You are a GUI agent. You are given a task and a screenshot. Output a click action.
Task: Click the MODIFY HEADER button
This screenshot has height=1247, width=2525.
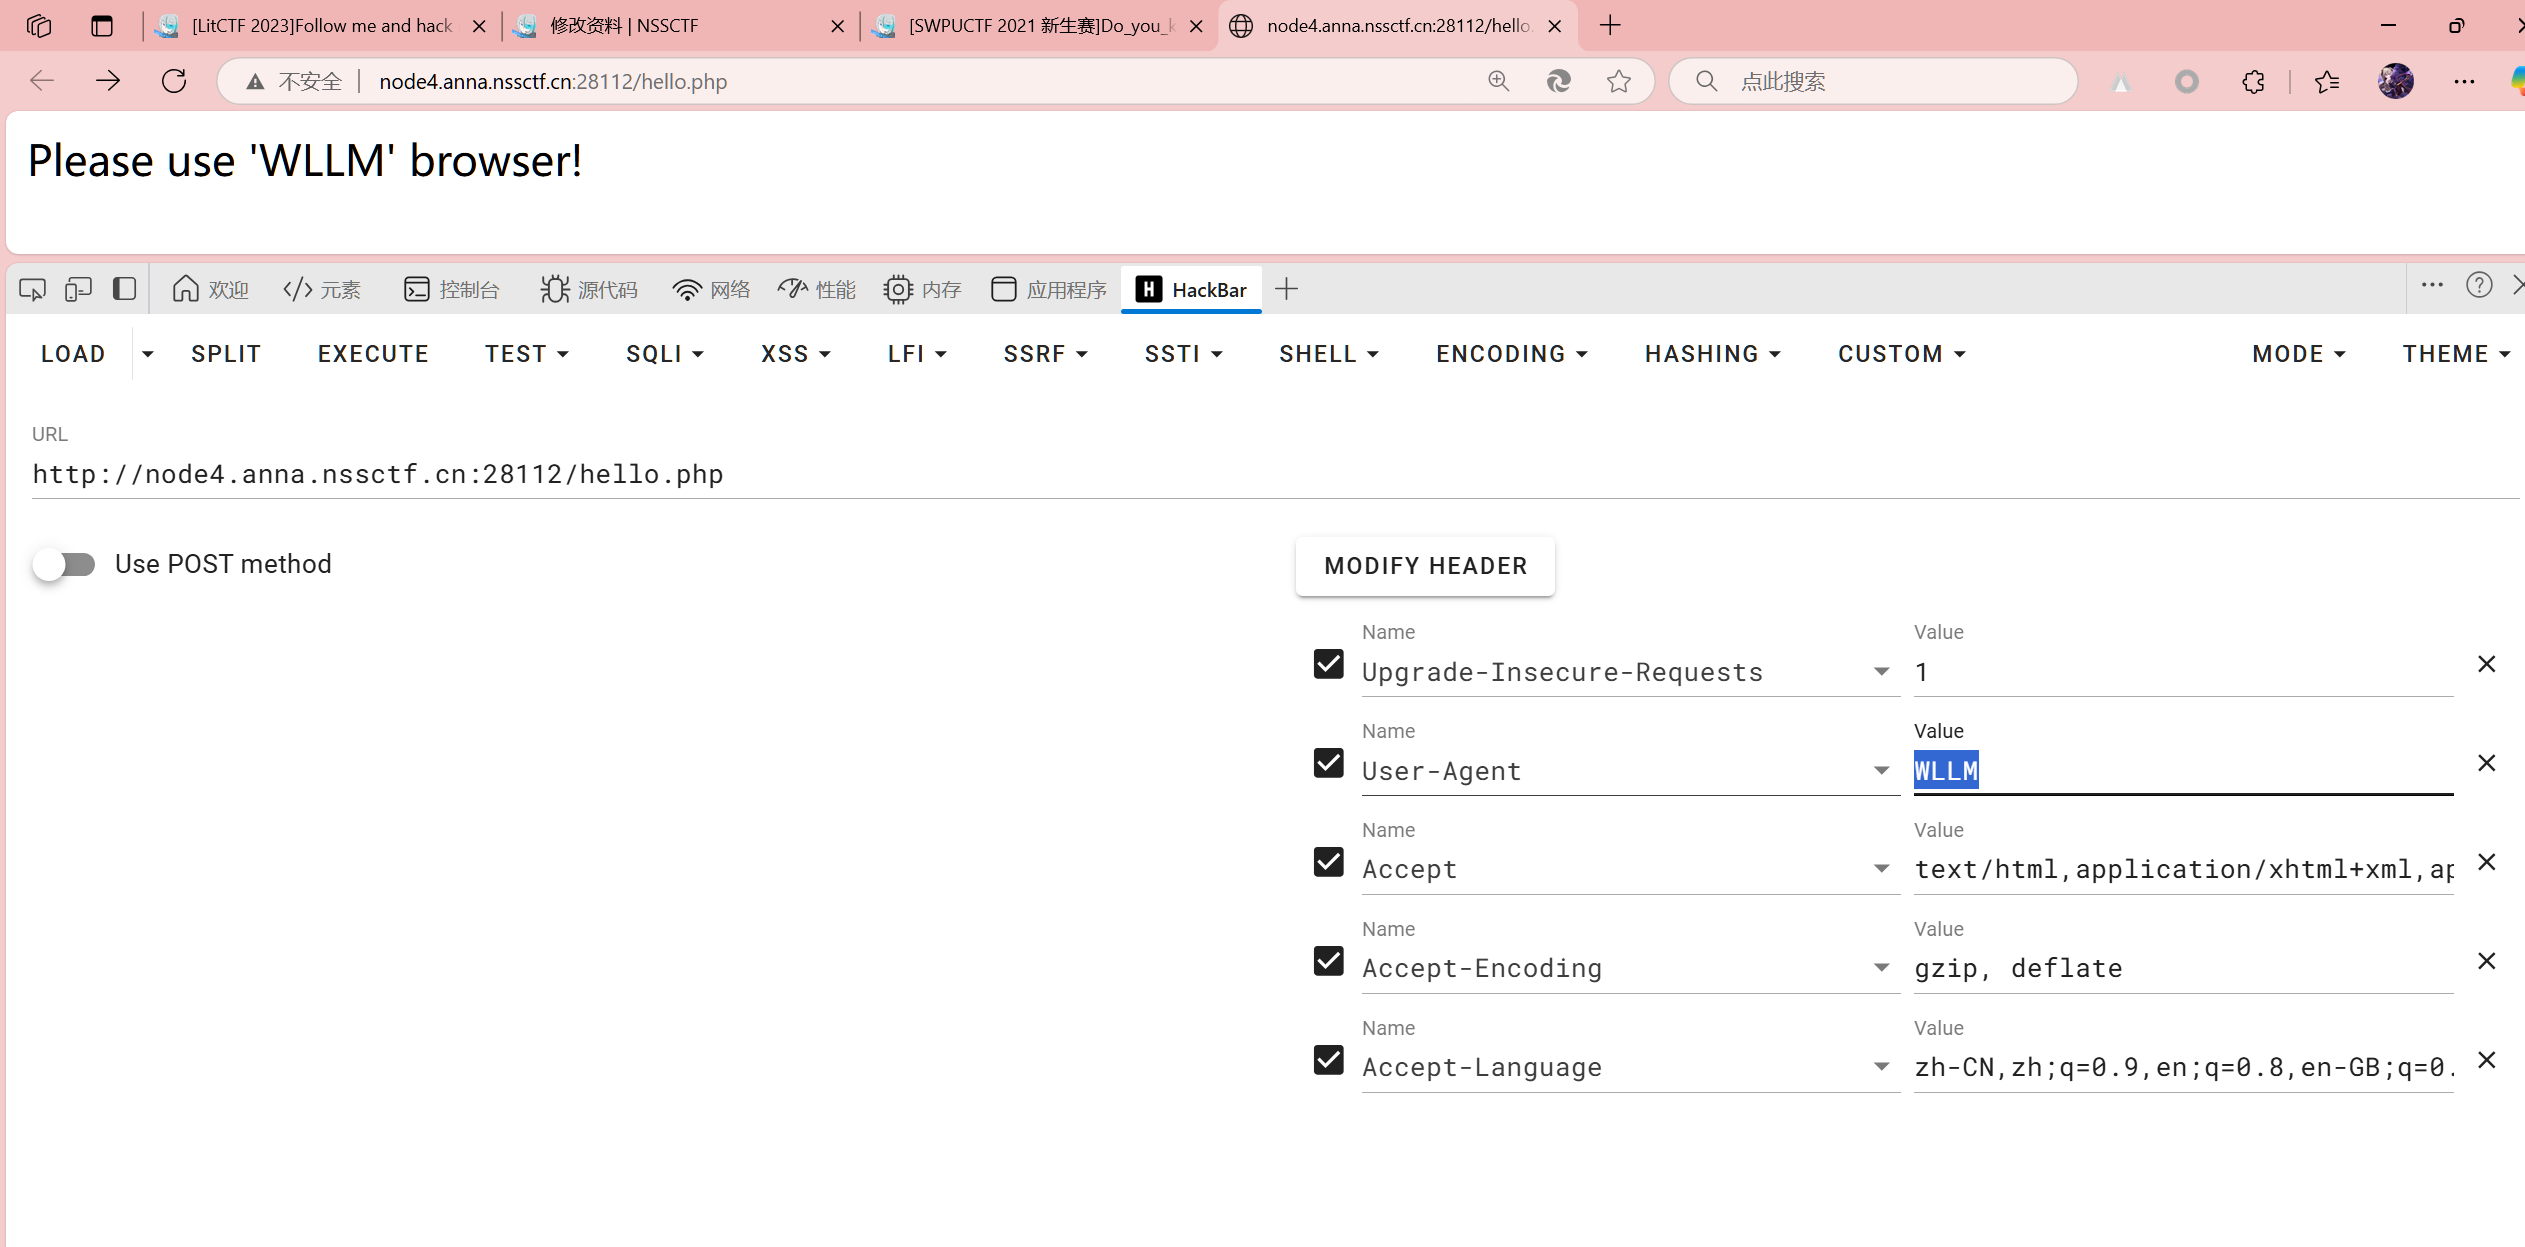point(1425,566)
